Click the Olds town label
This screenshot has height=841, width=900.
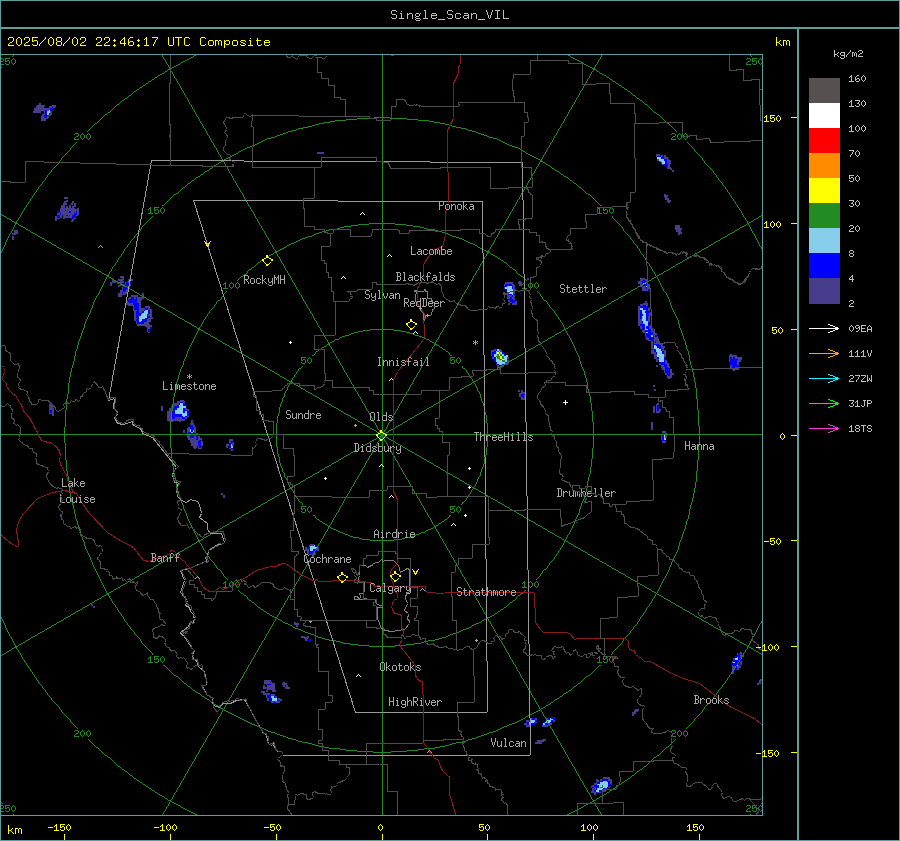pos(381,417)
